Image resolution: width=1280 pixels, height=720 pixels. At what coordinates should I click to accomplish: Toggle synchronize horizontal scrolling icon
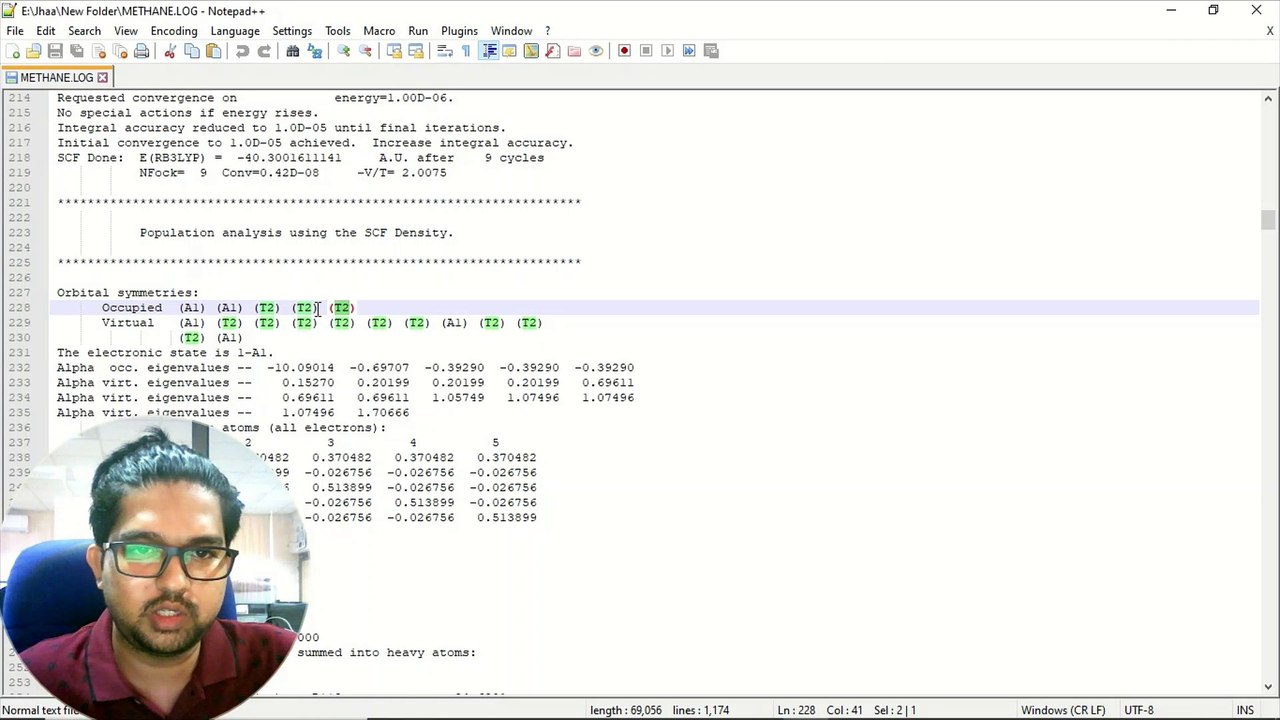pos(416,51)
